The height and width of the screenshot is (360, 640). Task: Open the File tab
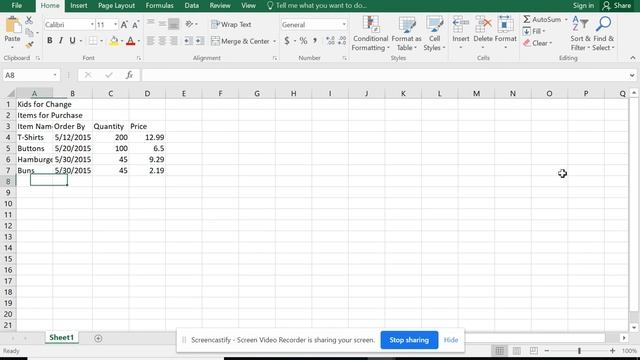tap(17, 5)
